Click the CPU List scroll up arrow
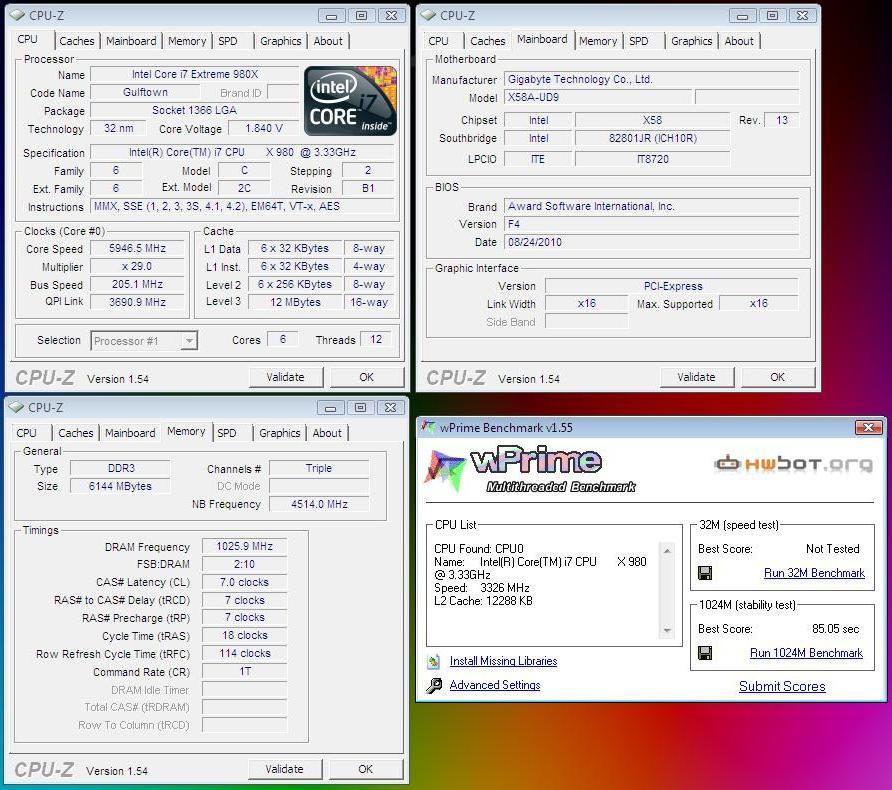892x790 pixels. point(667,551)
